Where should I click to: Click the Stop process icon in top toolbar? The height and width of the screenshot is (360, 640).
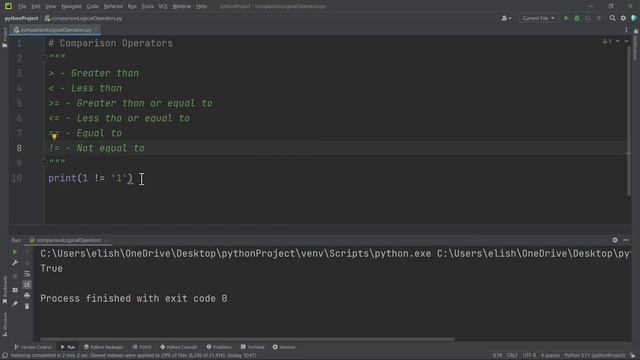point(599,18)
